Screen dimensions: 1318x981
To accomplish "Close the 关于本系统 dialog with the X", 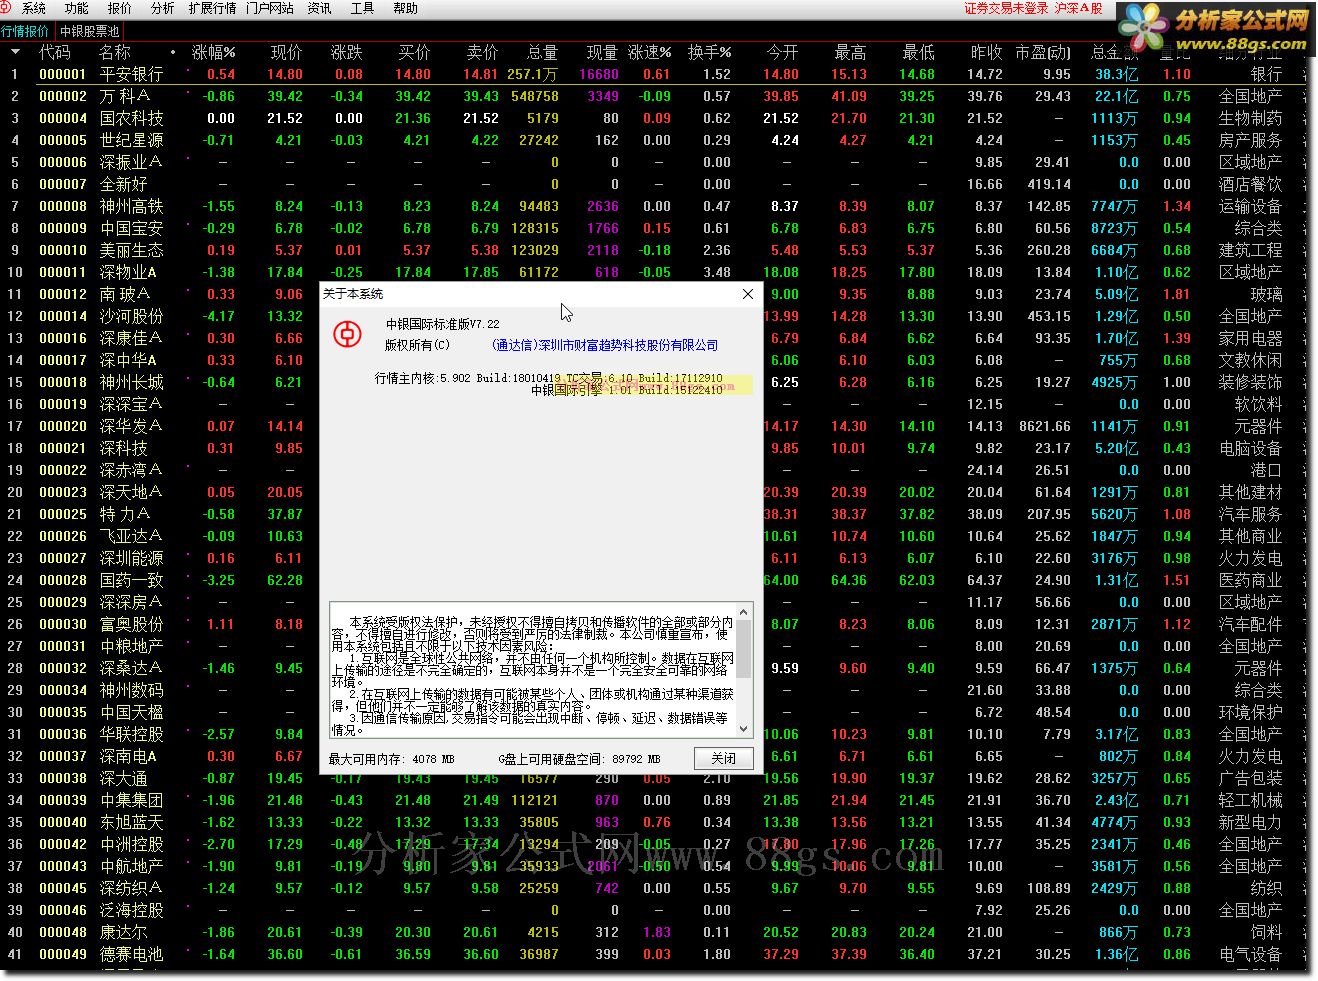I will coord(748,294).
